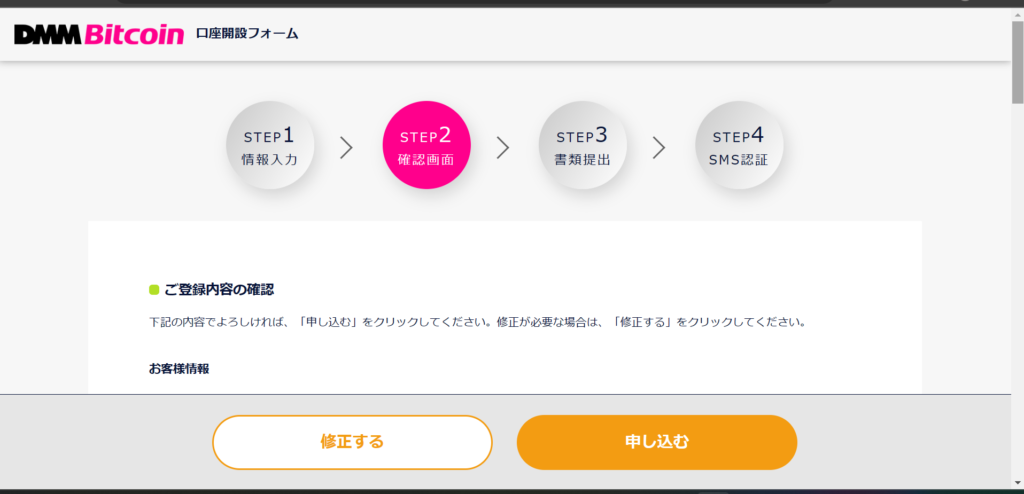The image size is (1024, 494).
Task: Click 「申し込む」 in the instruction sentence
Action: [329, 323]
